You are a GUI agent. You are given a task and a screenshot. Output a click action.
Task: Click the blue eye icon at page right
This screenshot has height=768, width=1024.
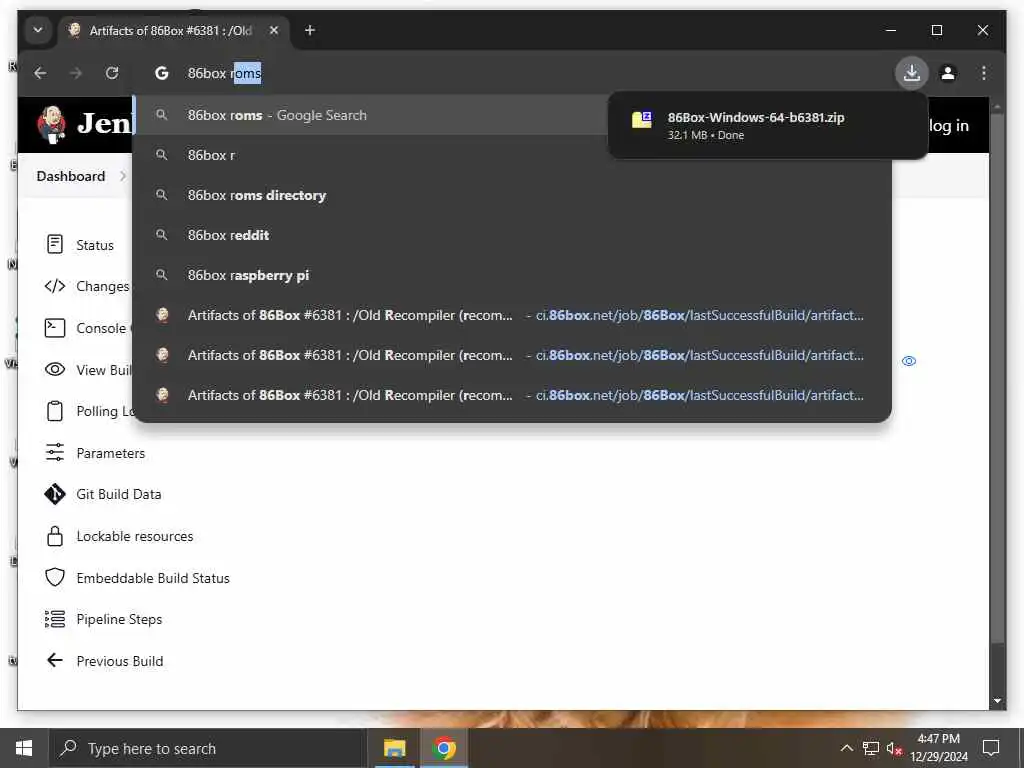click(908, 361)
